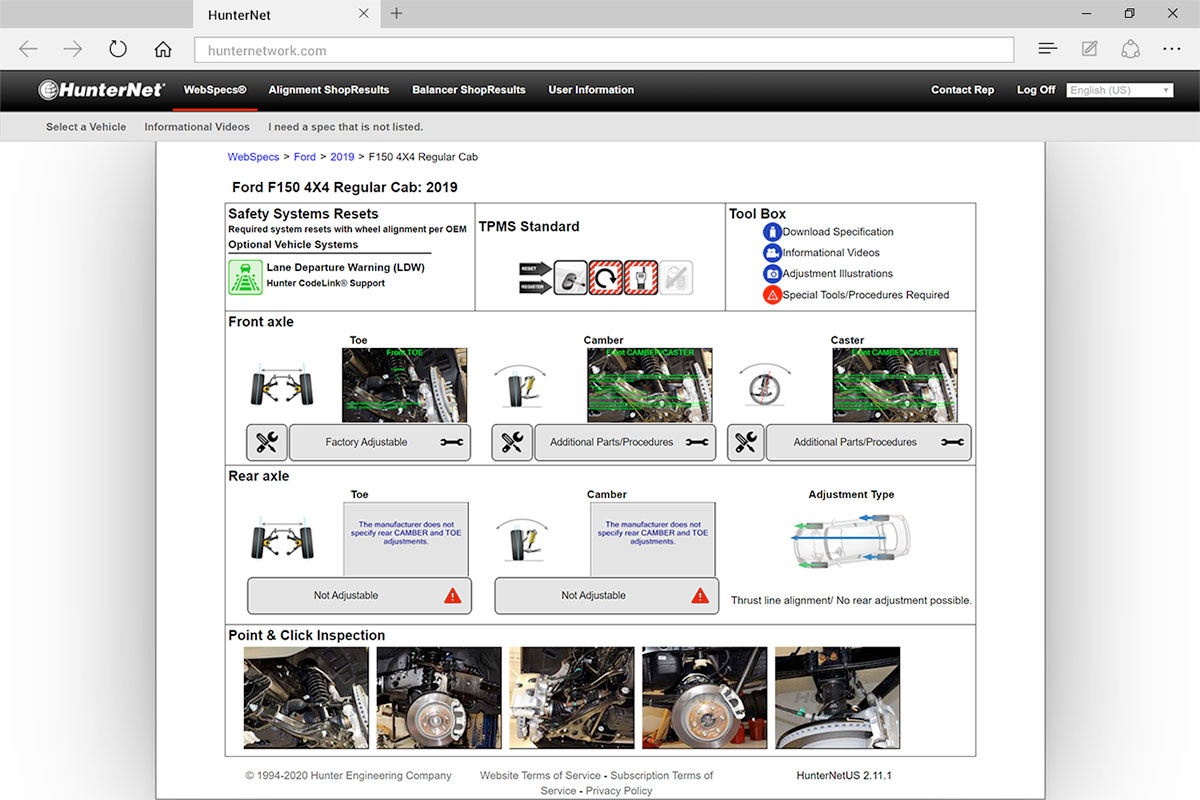Open third Point & Click inspection photo
Screen dimensions: 1200x800
click(572, 698)
